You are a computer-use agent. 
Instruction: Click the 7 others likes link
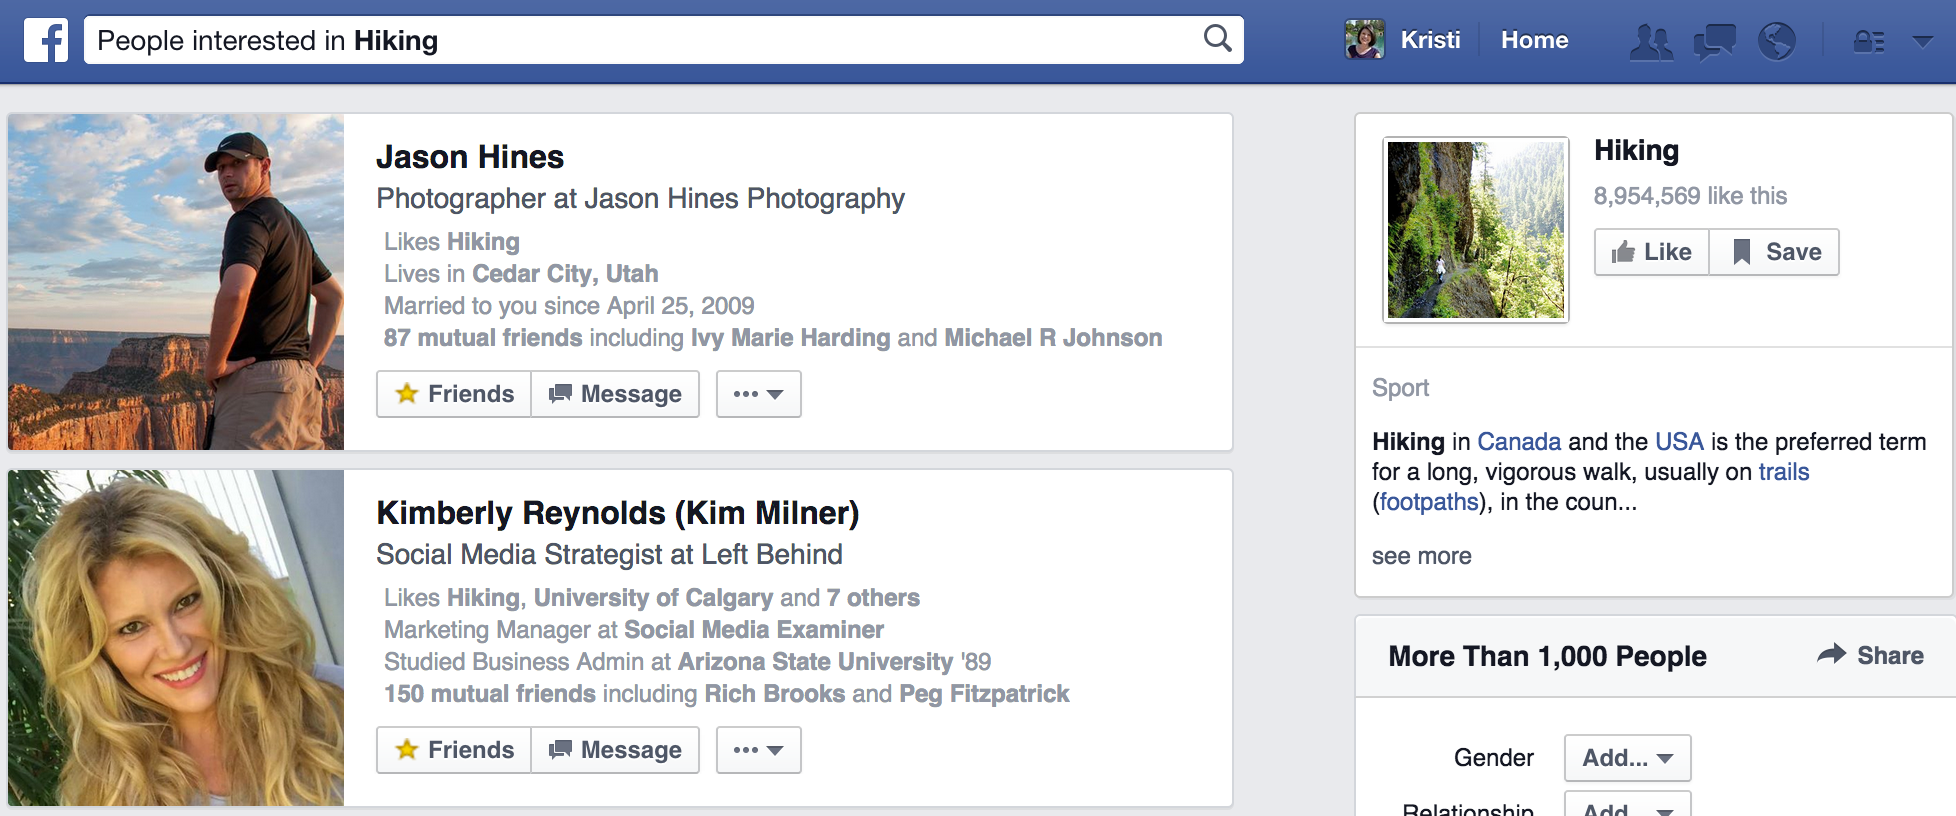pyautogui.click(x=873, y=598)
